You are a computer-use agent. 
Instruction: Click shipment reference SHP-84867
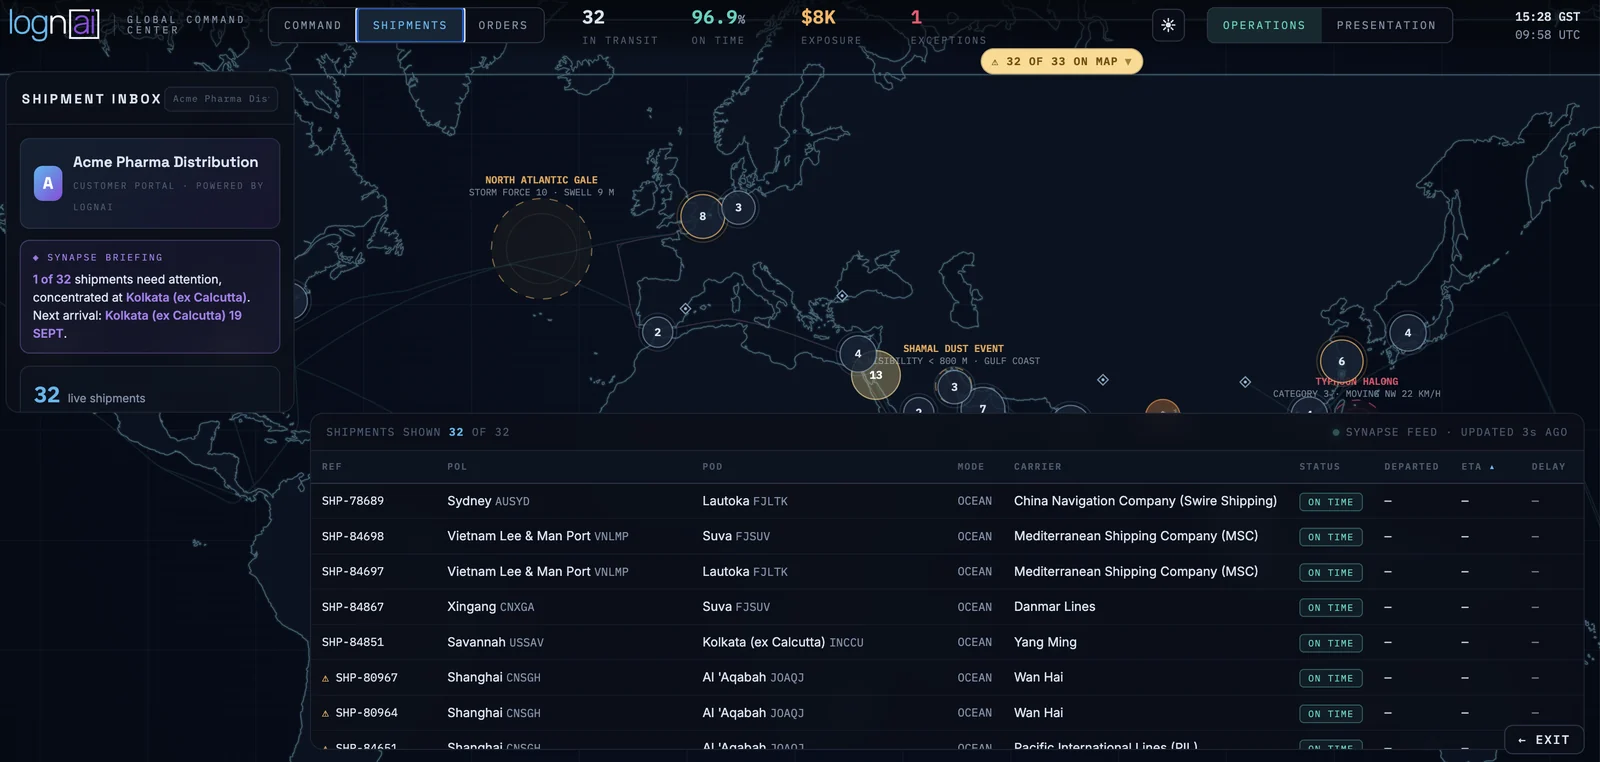(x=353, y=607)
